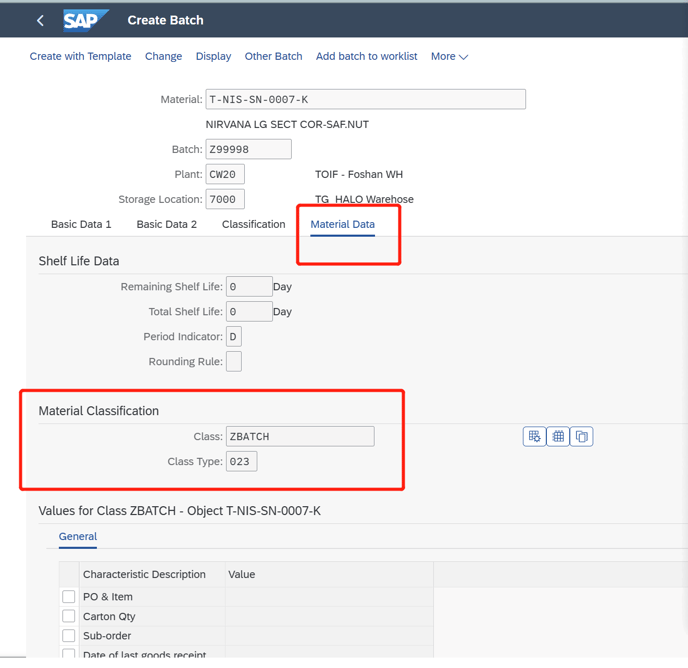This screenshot has height=668, width=688.
Task: Select the Carton Qty row checkbox
Action: 69,616
